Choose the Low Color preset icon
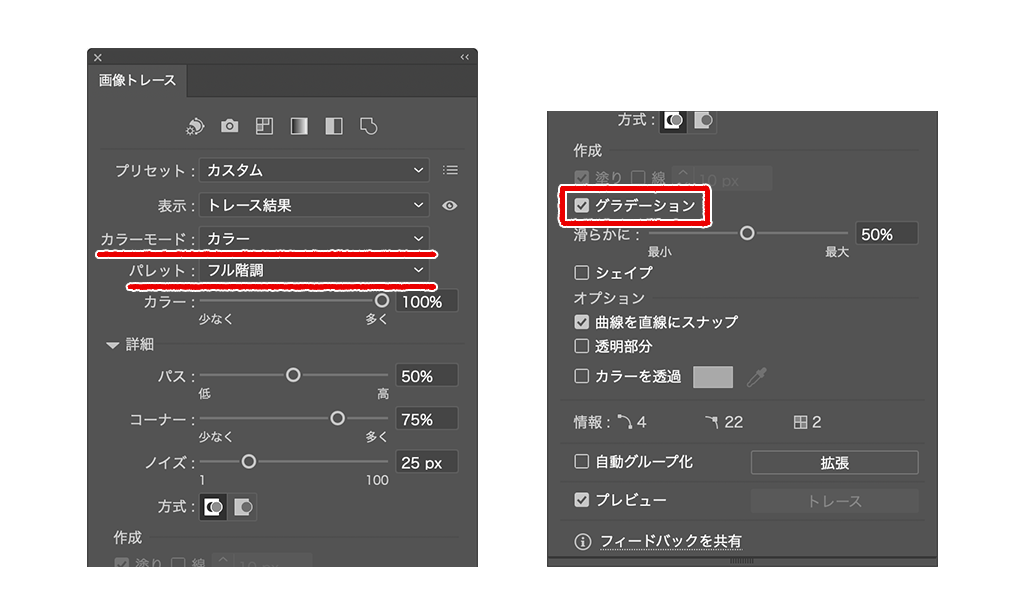 click(x=264, y=126)
